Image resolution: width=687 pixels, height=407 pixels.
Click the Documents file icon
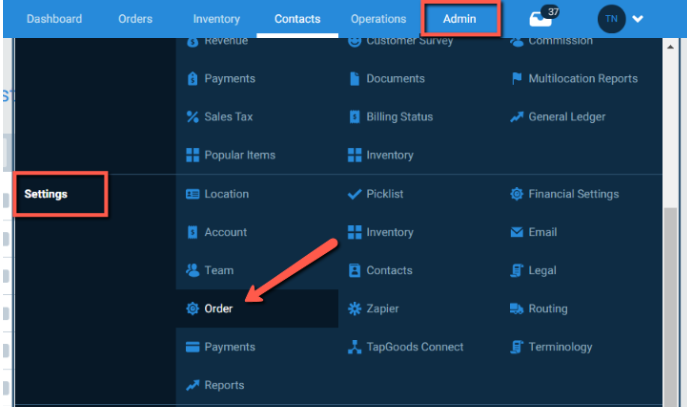[354, 79]
